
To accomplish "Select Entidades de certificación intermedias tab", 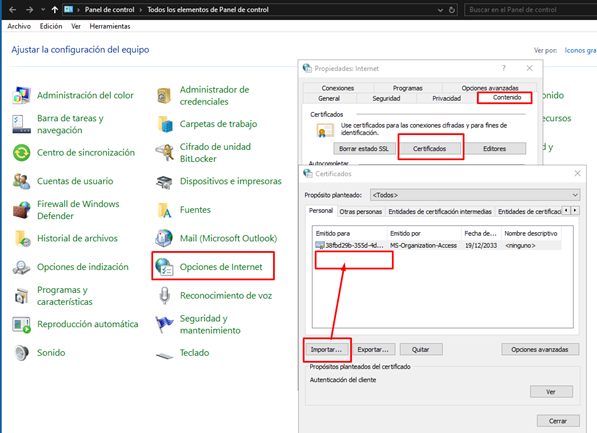I will [440, 211].
